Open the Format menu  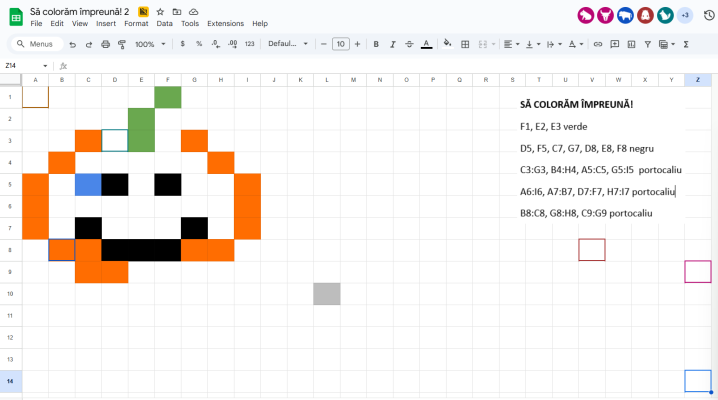(x=136, y=23)
